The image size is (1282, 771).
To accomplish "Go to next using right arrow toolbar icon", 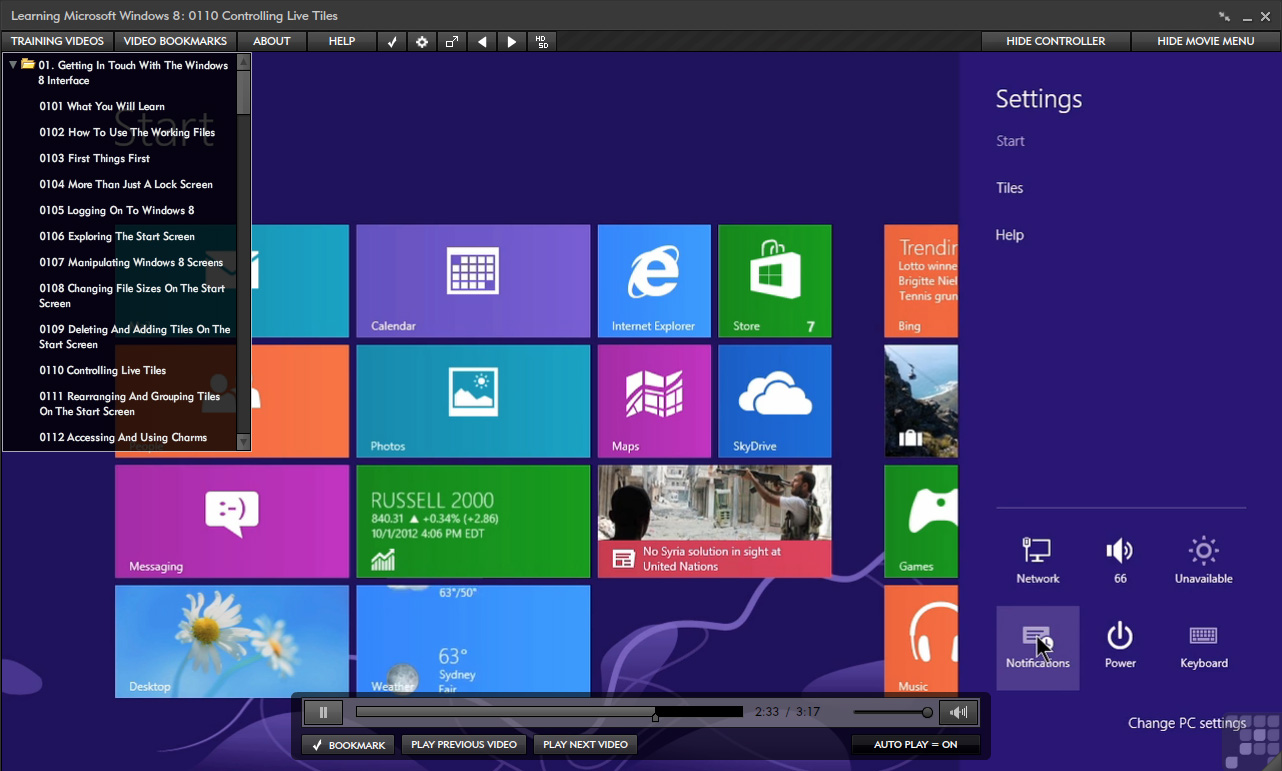I will pyautogui.click(x=512, y=41).
